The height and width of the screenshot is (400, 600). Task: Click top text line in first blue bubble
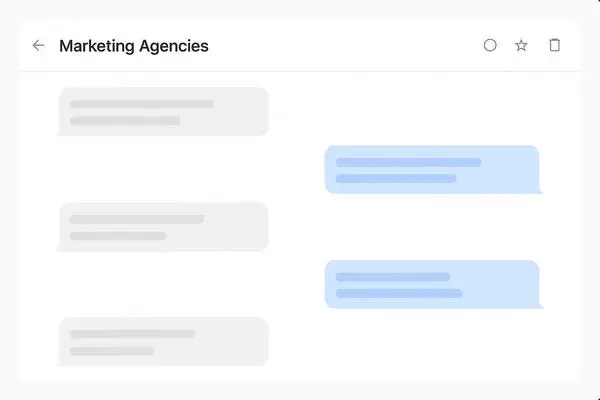click(x=408, y=162)
